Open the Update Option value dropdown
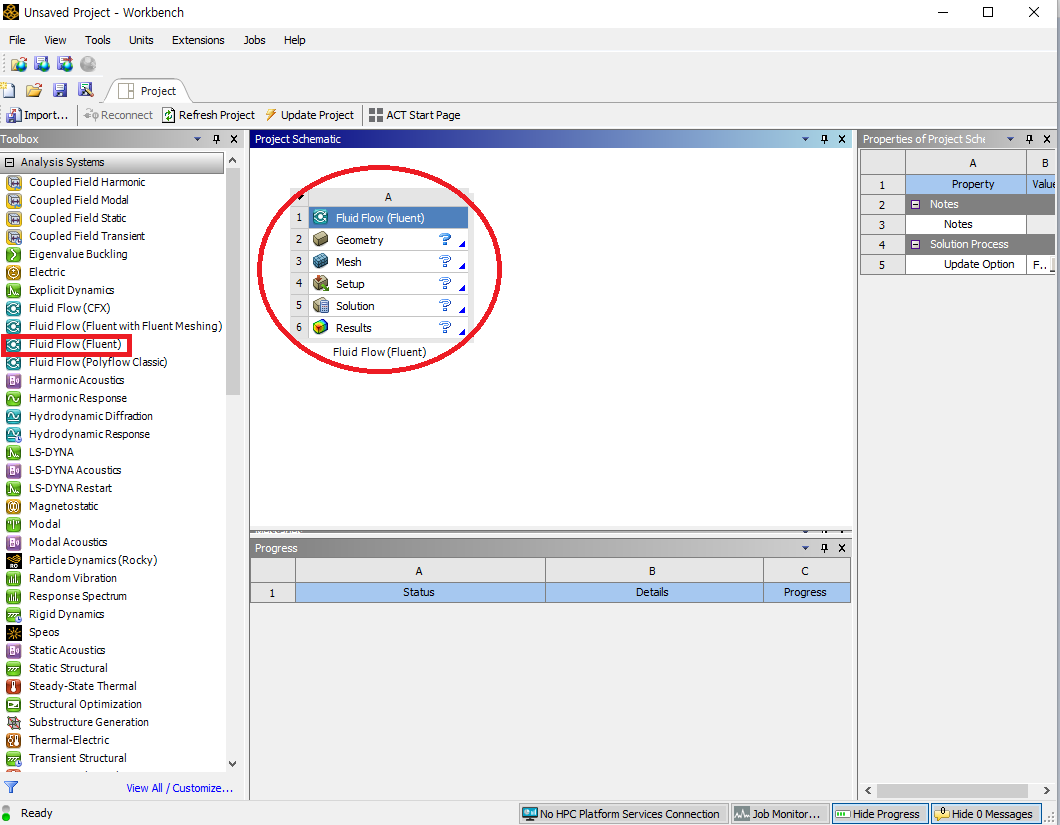Image resolution: width=1060 pixels, height=825 pixels. pos(1053,265)
